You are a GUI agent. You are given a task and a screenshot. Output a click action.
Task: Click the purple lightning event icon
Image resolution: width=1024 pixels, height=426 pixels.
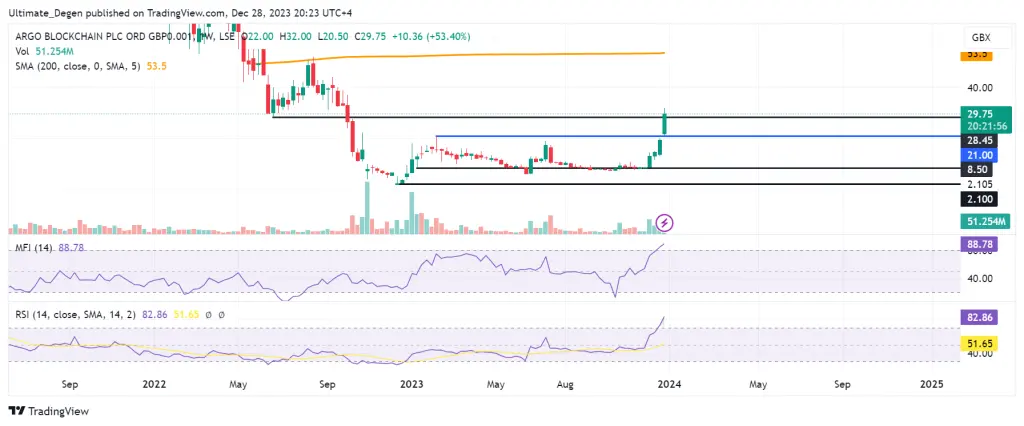pos(664,223)
